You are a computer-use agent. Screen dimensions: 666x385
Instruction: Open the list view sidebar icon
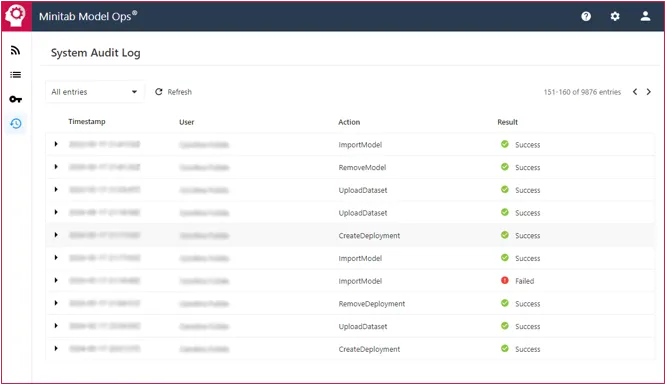point(15,75)
